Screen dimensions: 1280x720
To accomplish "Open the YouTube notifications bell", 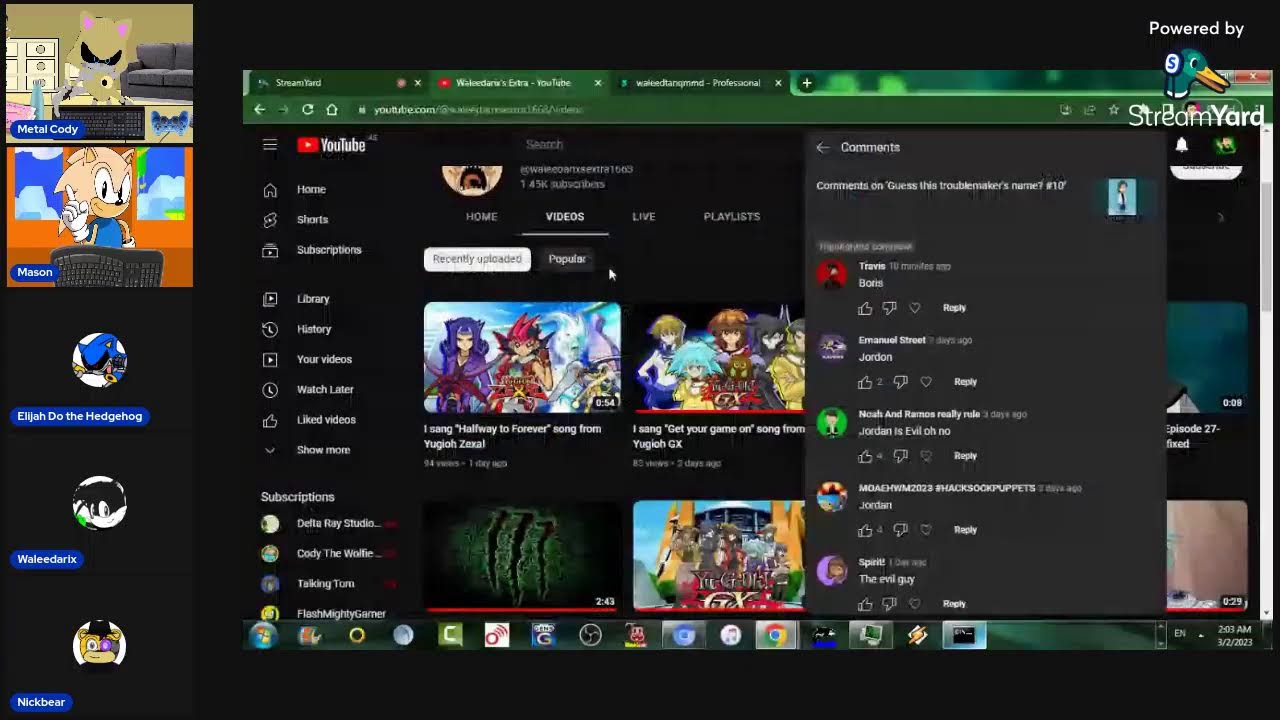I will tap(1181, 146).
